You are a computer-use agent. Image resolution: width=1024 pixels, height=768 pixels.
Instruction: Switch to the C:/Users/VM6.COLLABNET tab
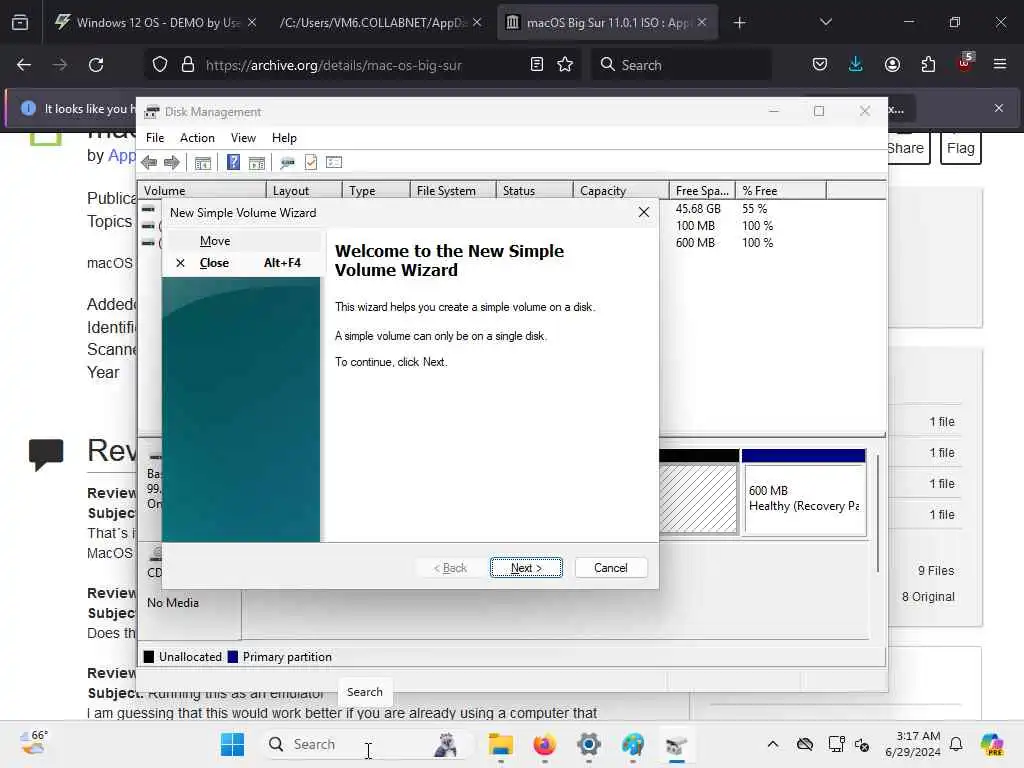point(380,22)
